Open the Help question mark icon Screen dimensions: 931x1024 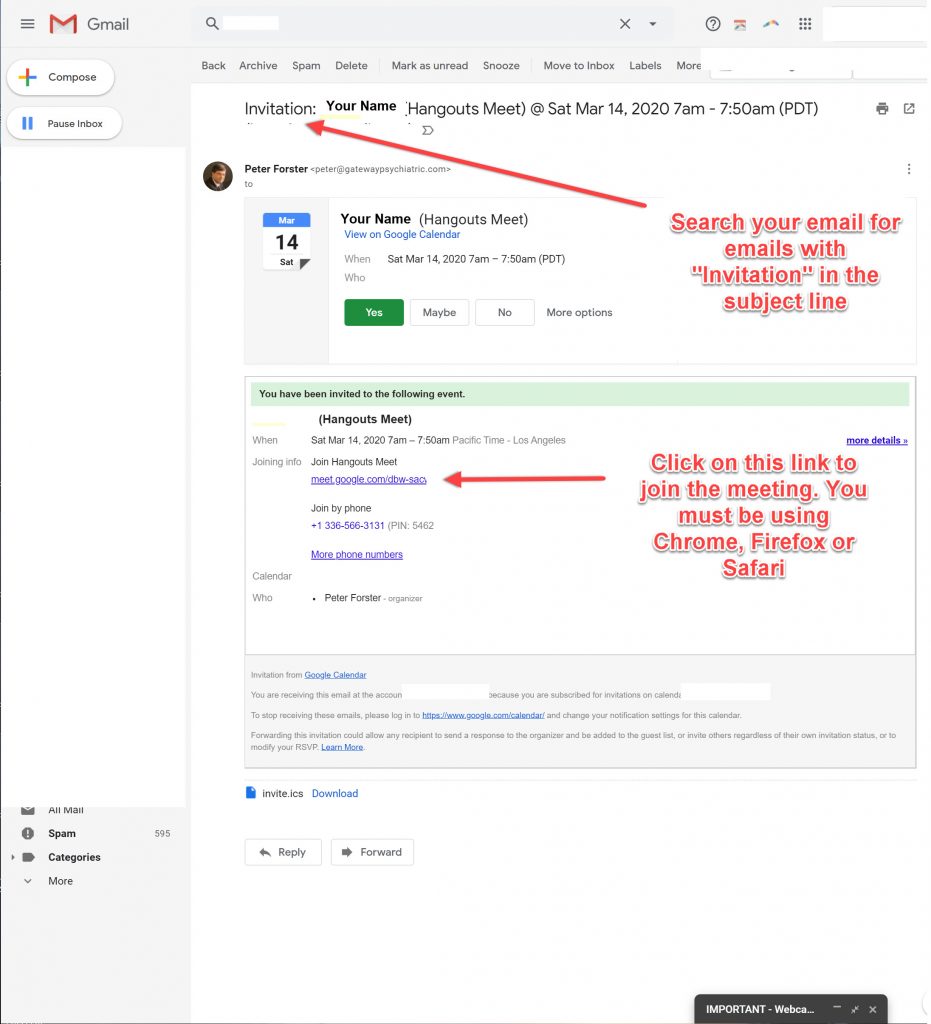(712, 24)
